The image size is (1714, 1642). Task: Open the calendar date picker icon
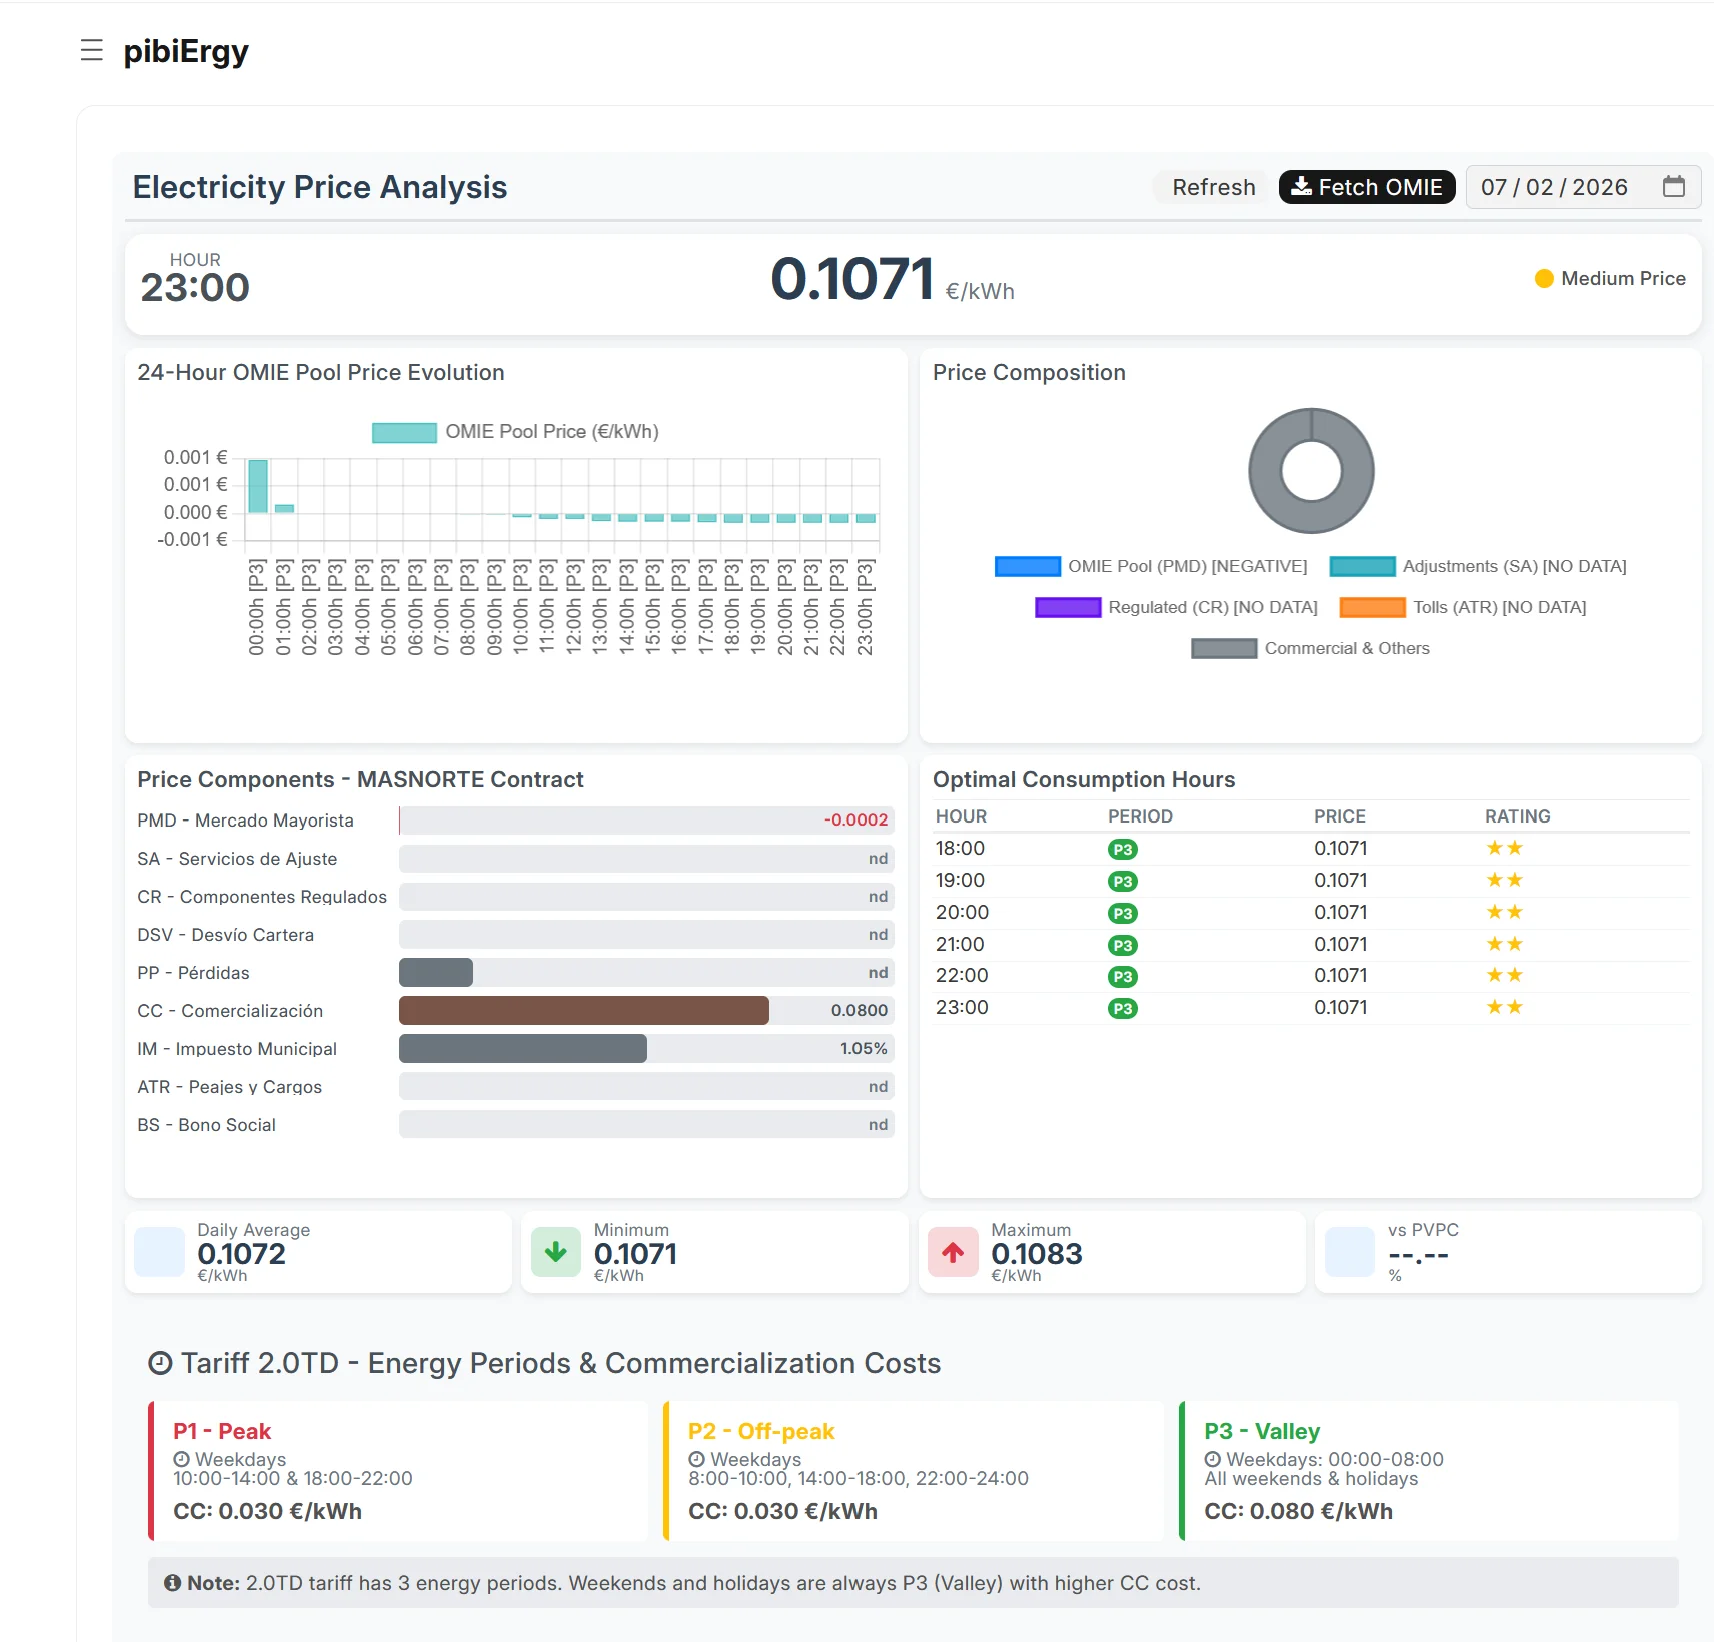coord(1673,187)
